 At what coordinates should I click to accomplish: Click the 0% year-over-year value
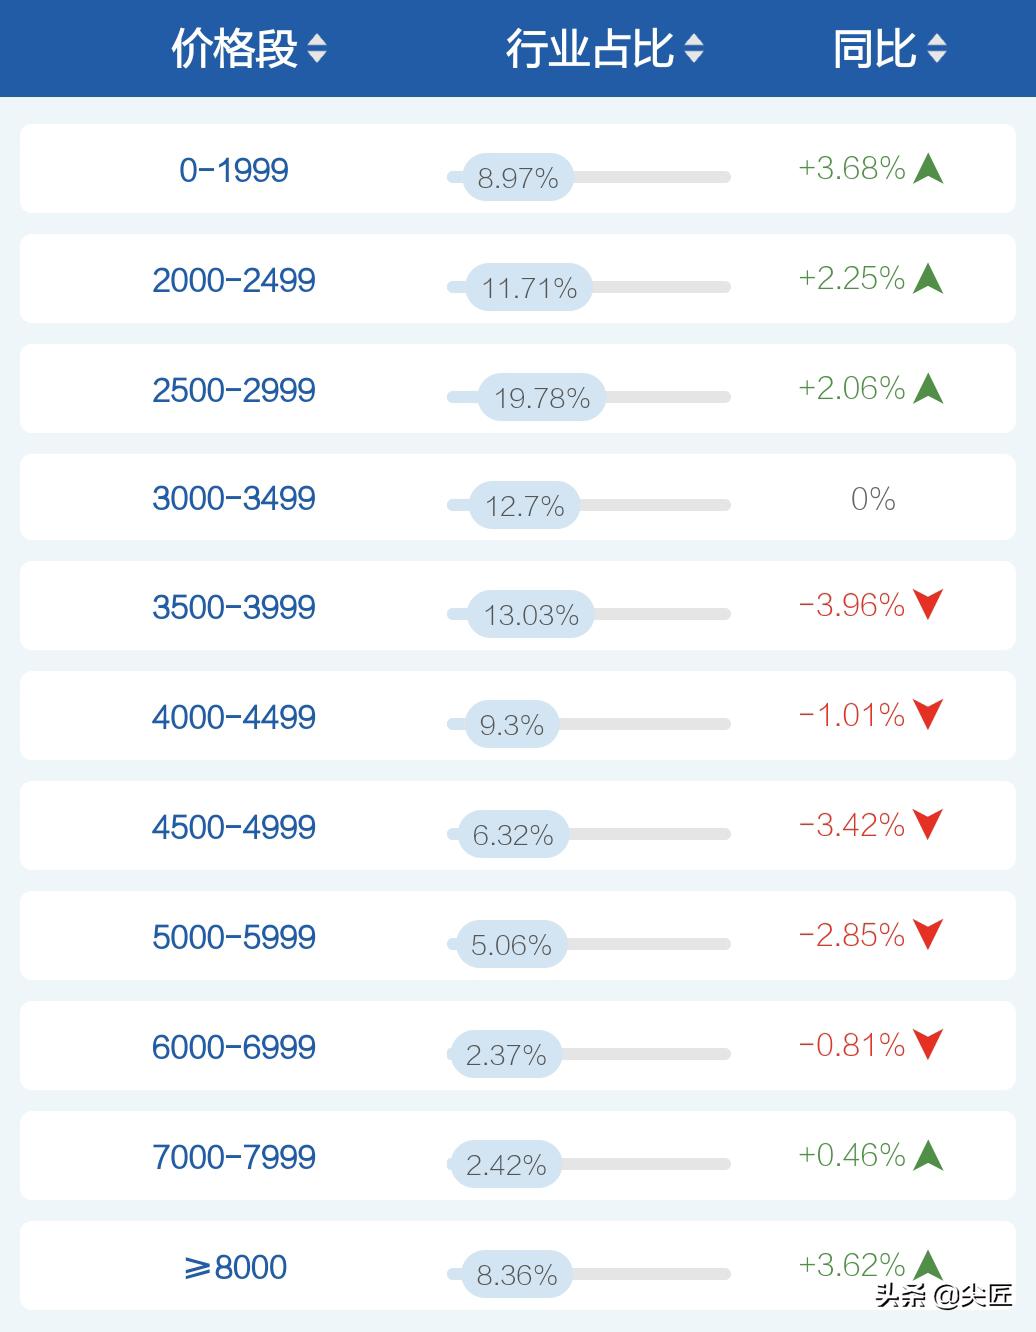pyautogui.click(x=873, y=498)
